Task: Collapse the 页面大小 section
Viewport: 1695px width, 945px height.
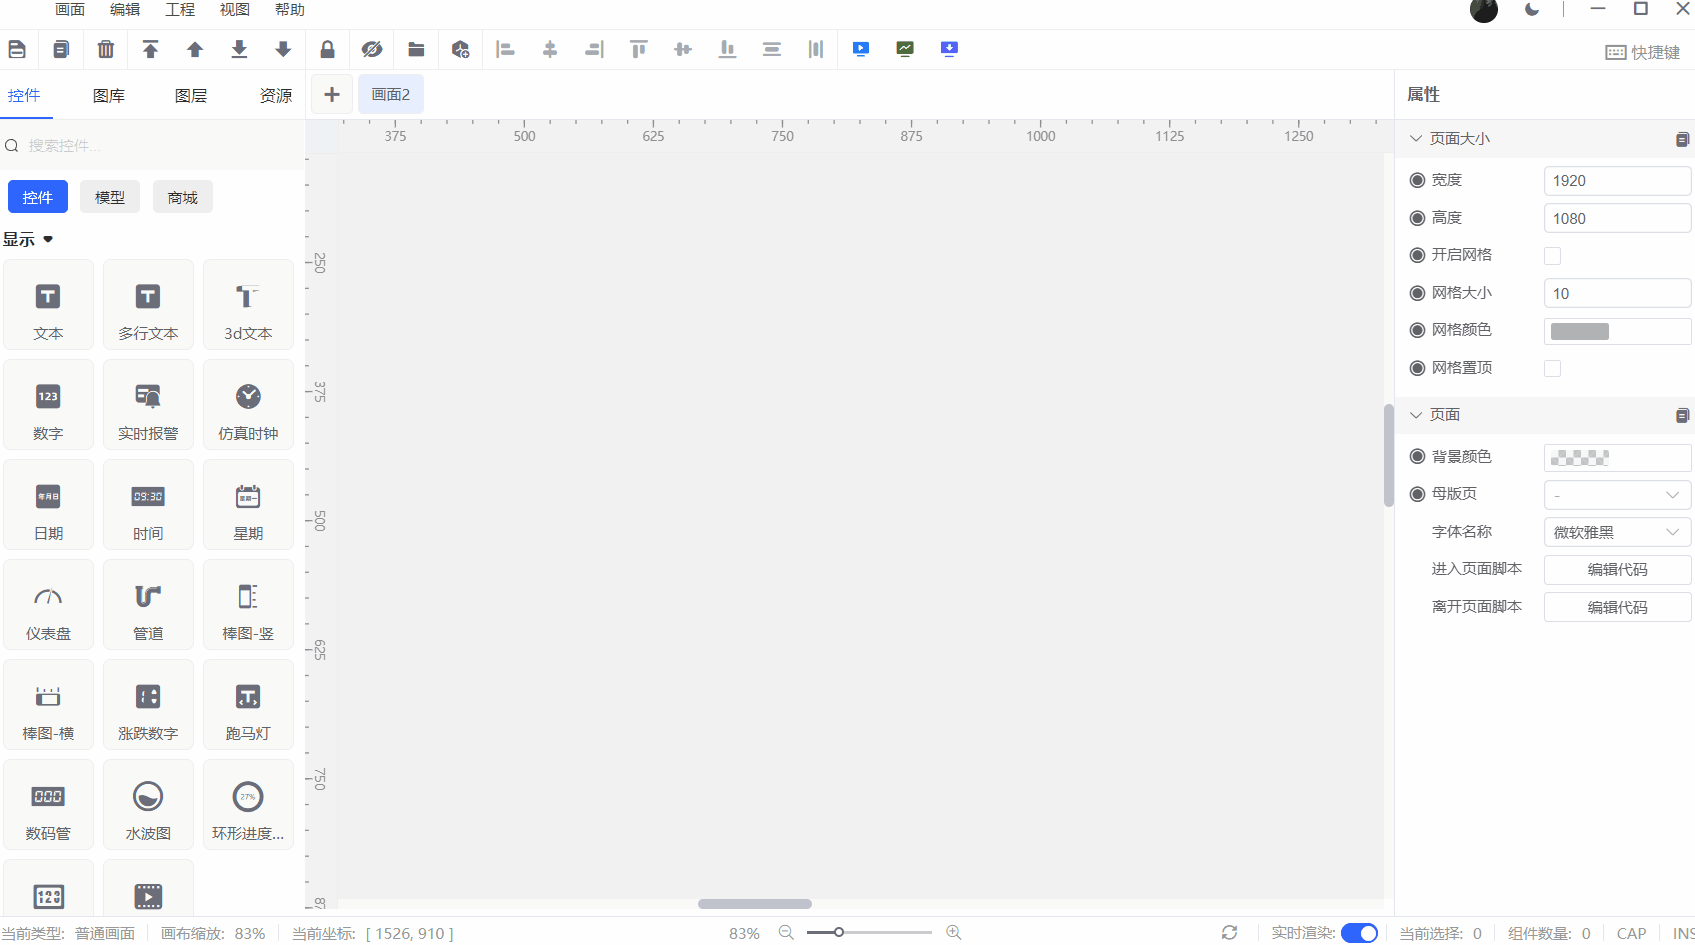Action: pyautogui.click(x=1416, y=138)
